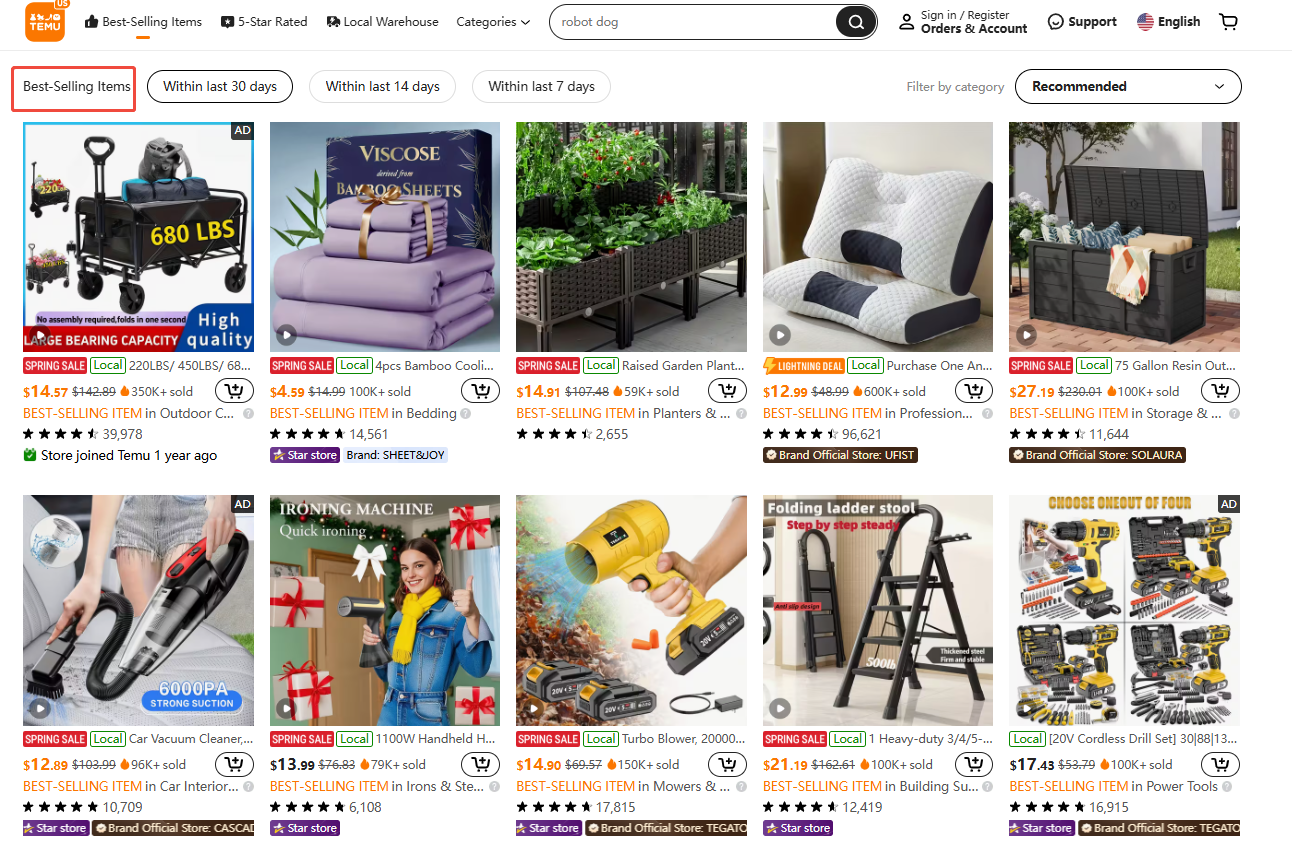The height and width of the screenshot is (845, 1292).
Task: Open the shopping cart icon in header
Action: (x=1229, y=22)
